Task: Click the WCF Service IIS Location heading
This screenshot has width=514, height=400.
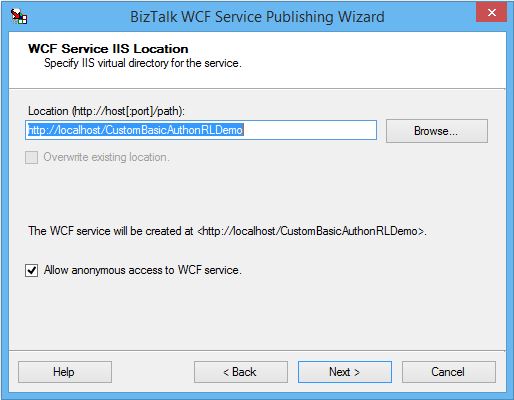Action: click(108, 49)
